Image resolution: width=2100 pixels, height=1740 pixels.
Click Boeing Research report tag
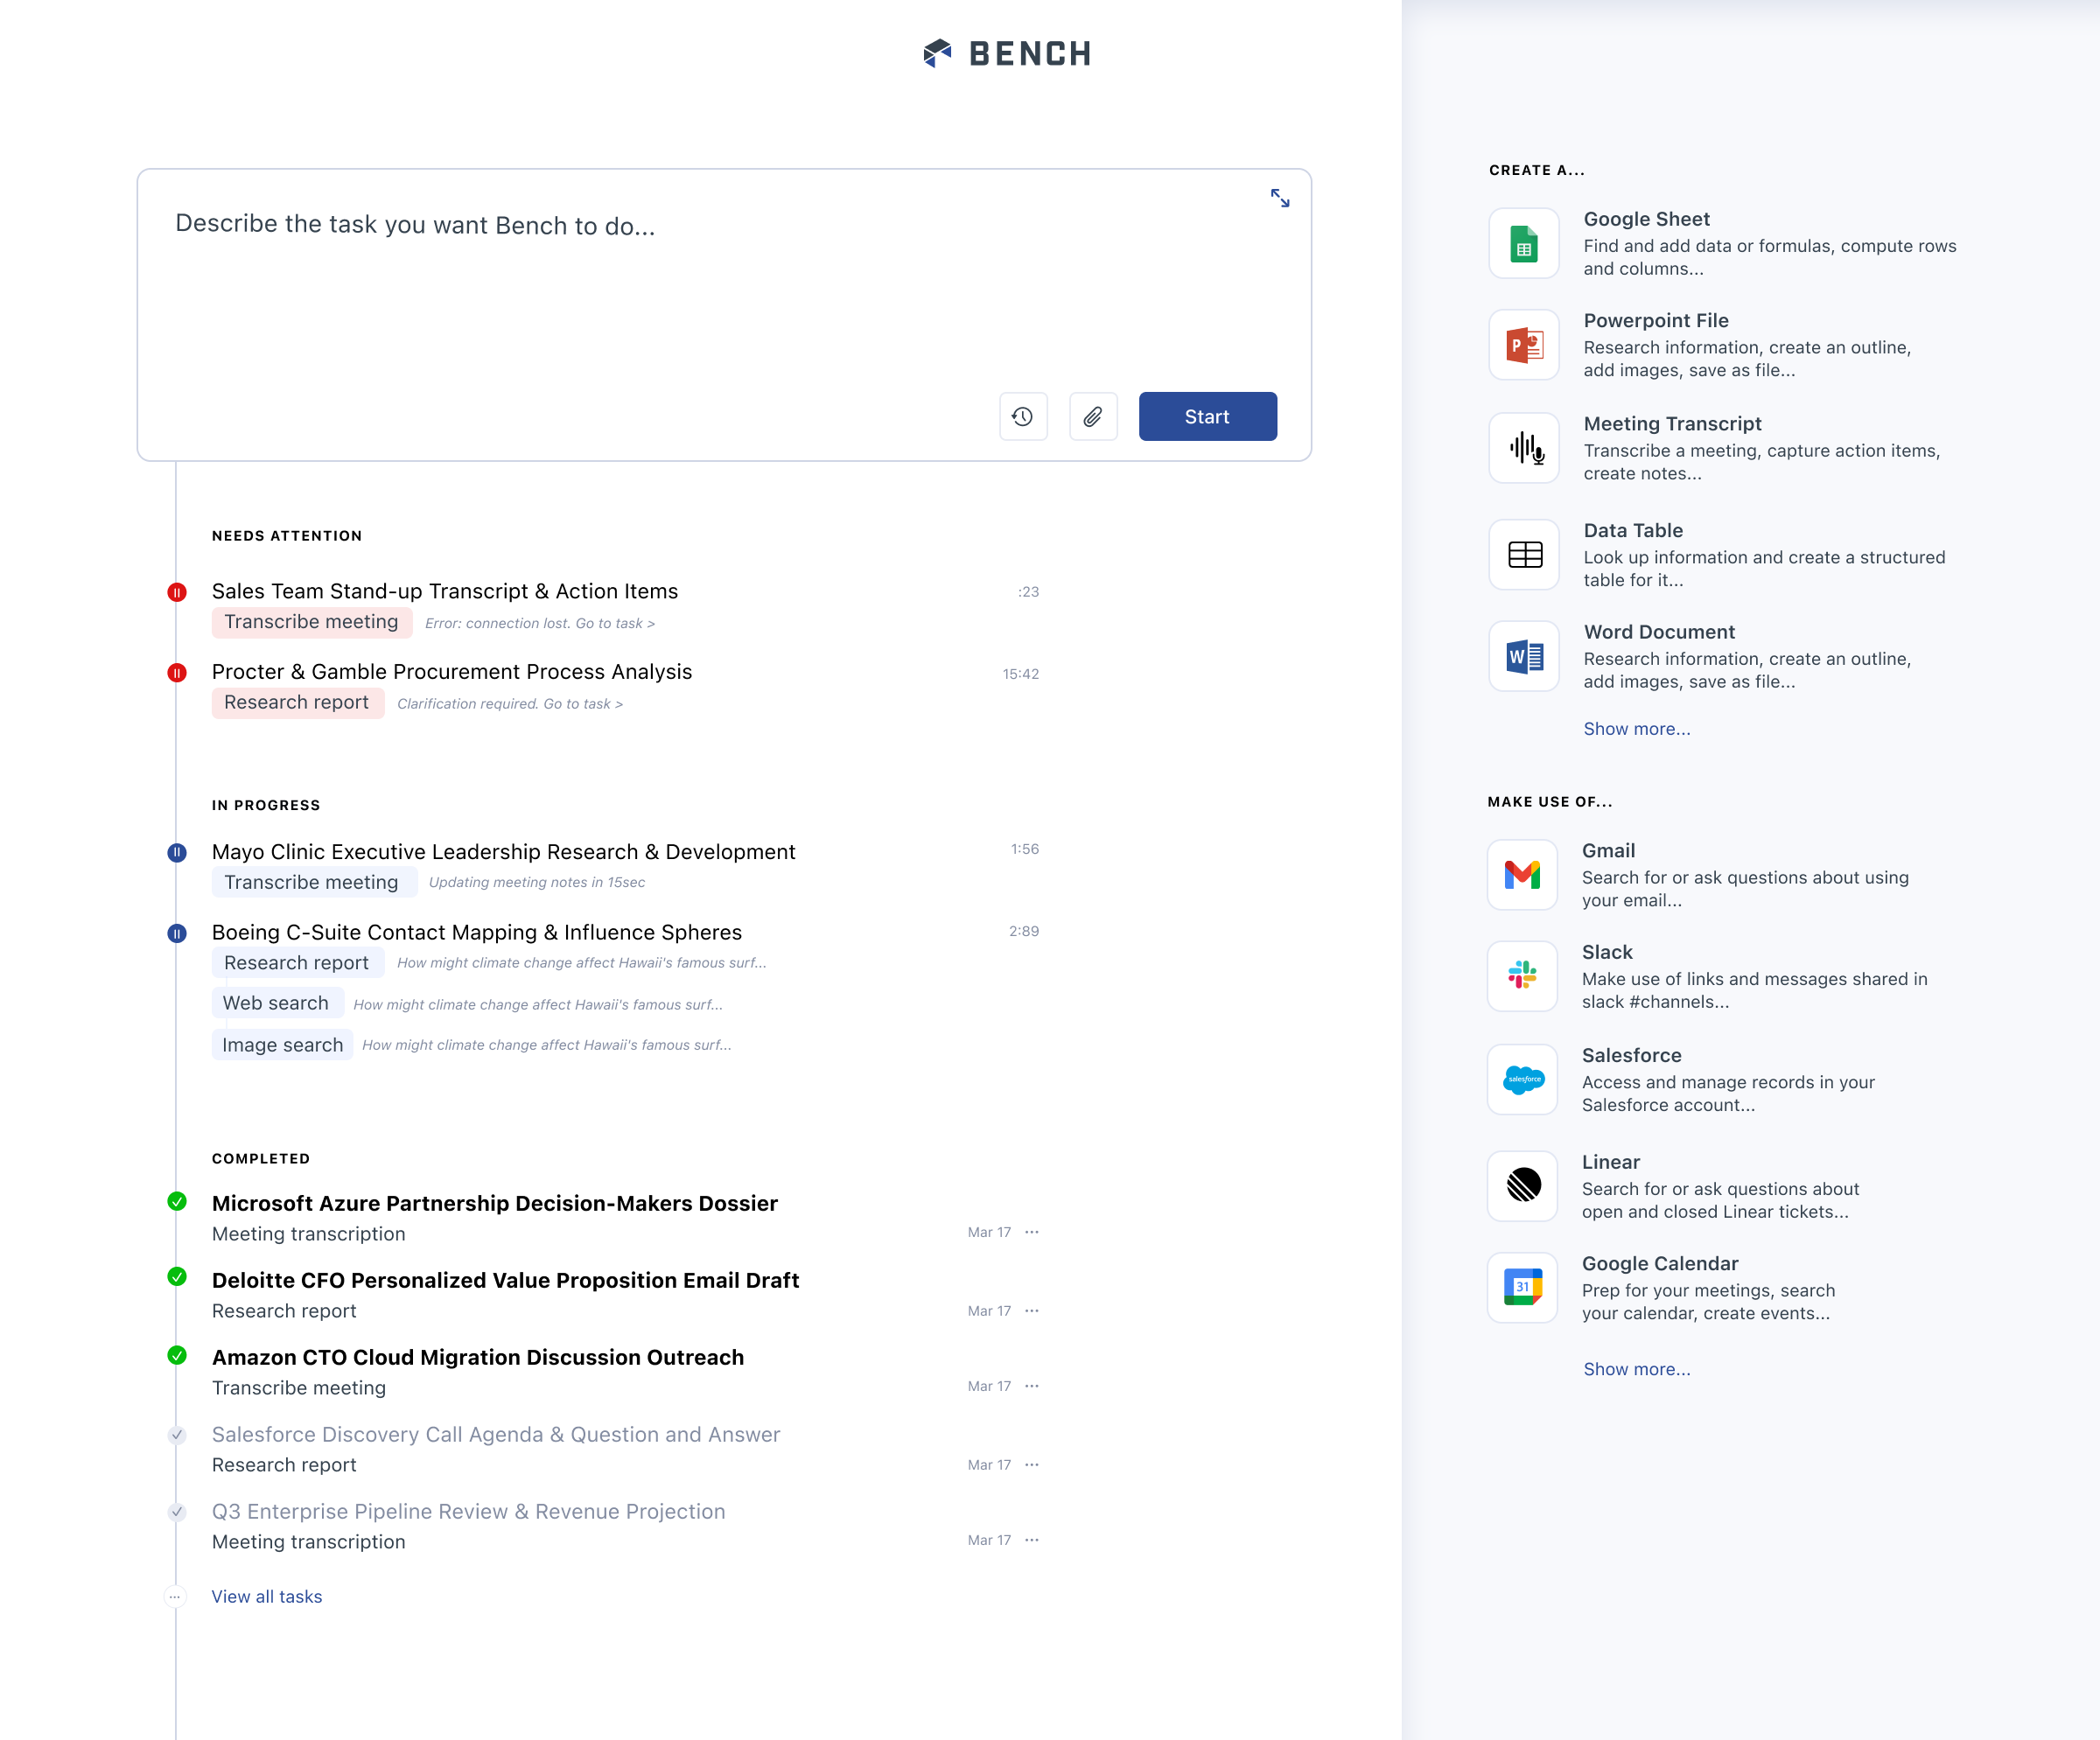click(x=297, y=963)
